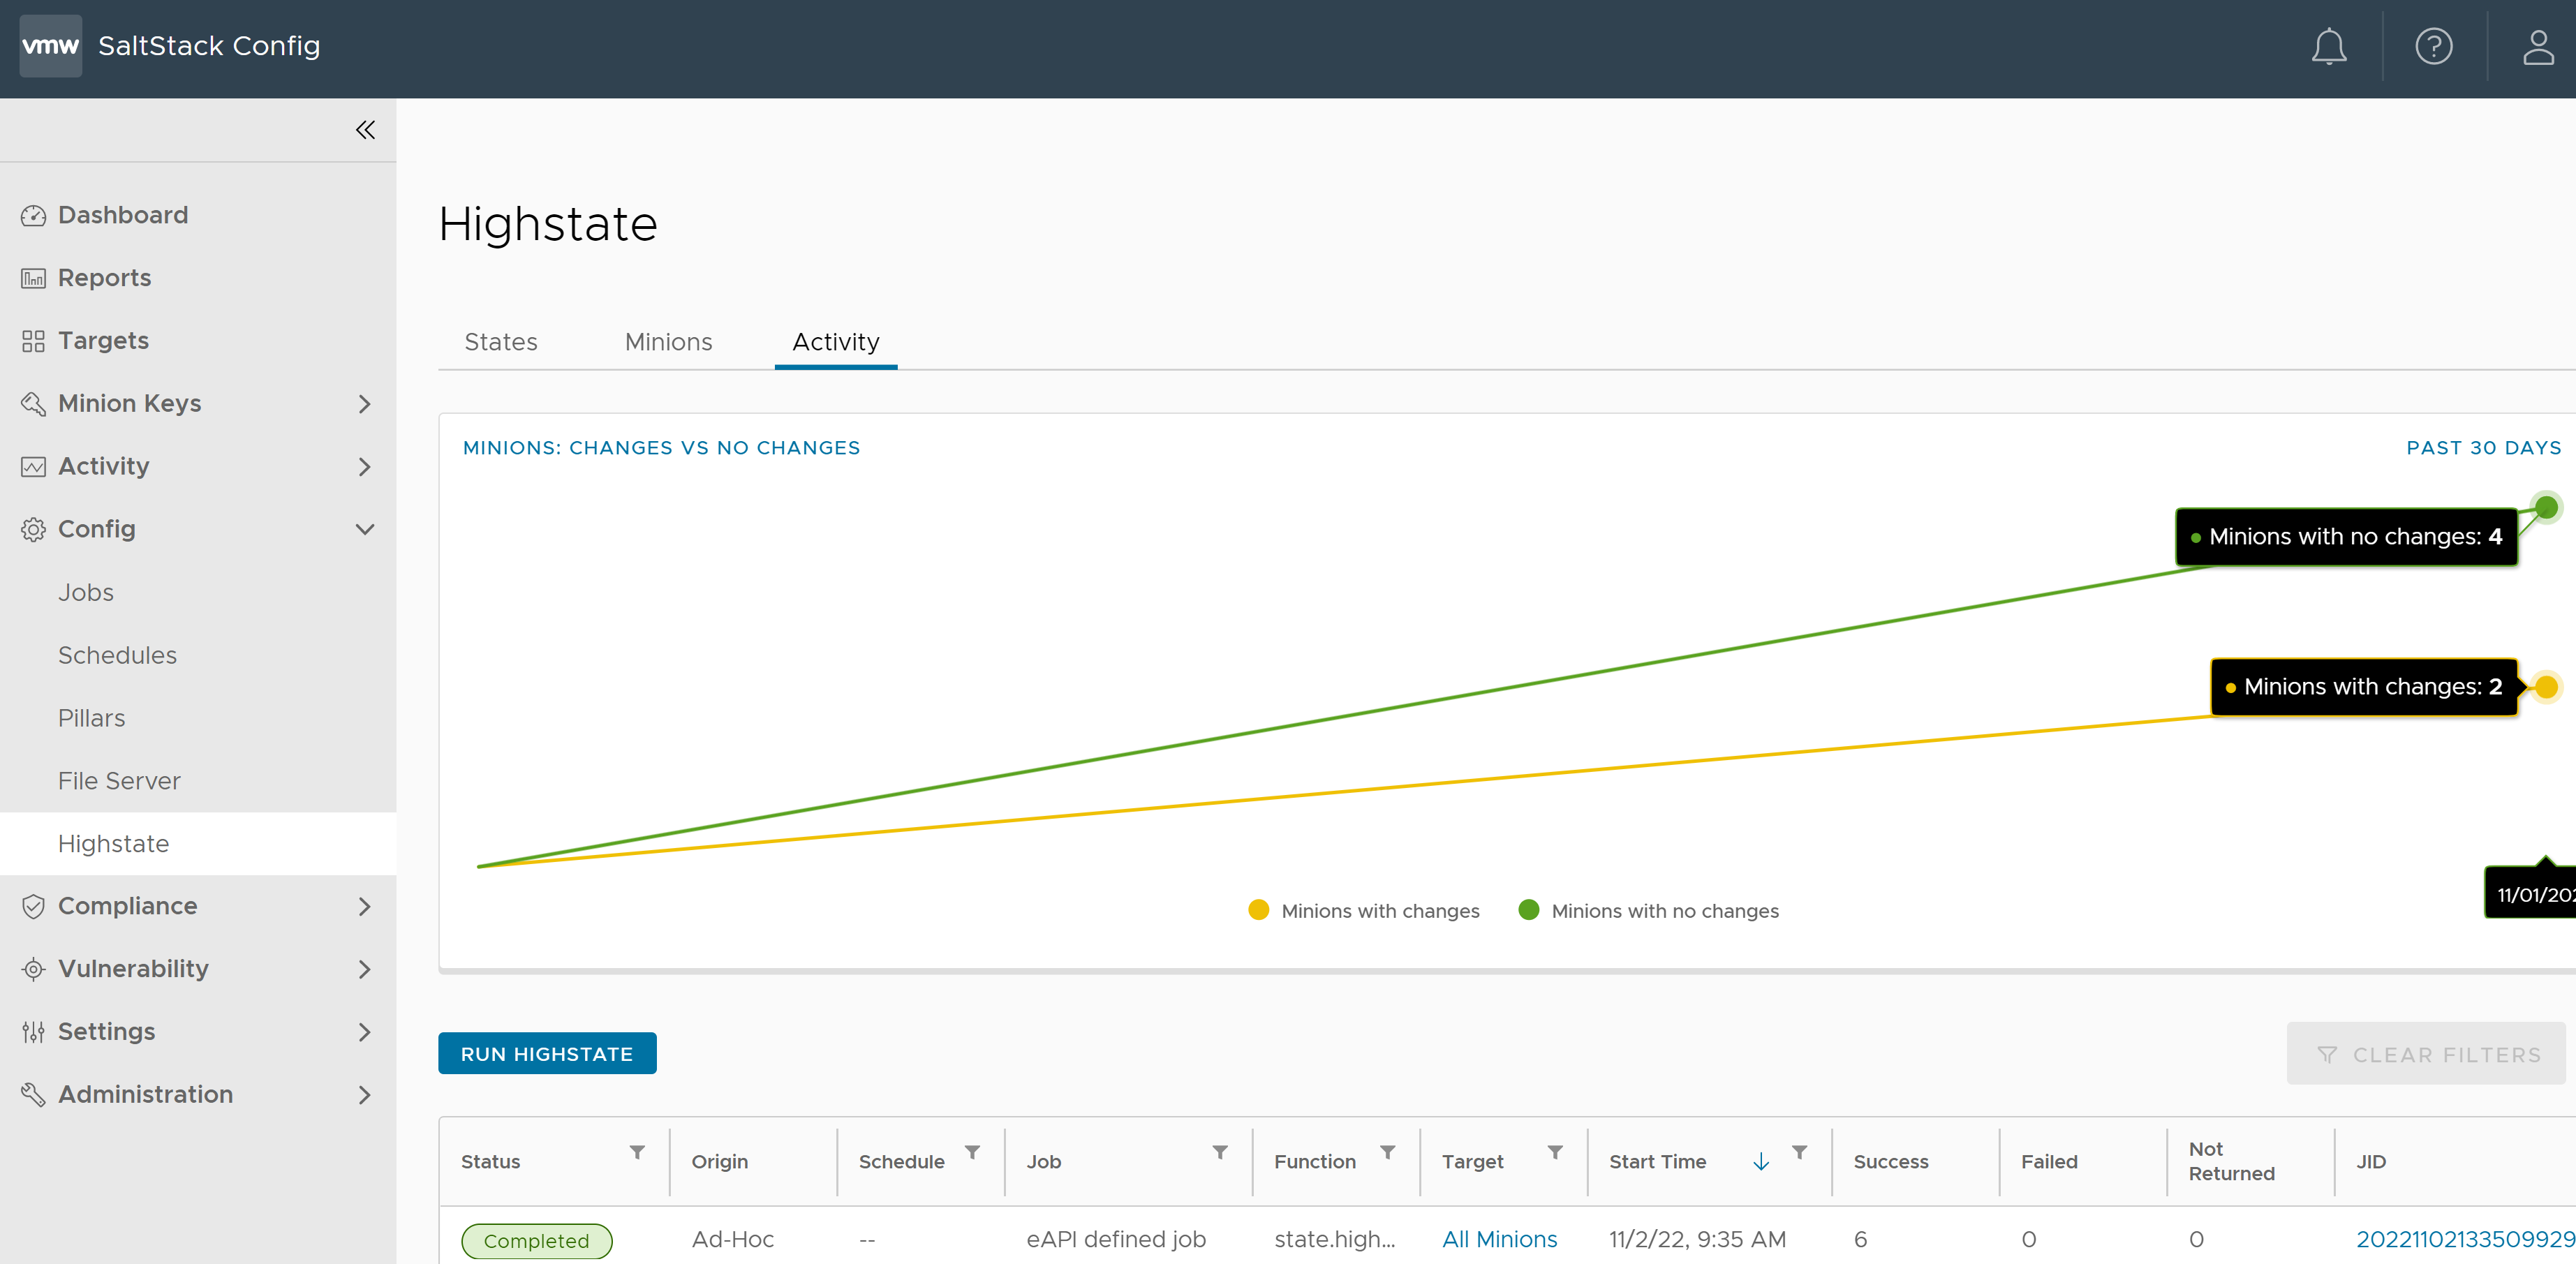
Task: Click the Dashboard icon in sidebar
Action: [x=33, y=214]
